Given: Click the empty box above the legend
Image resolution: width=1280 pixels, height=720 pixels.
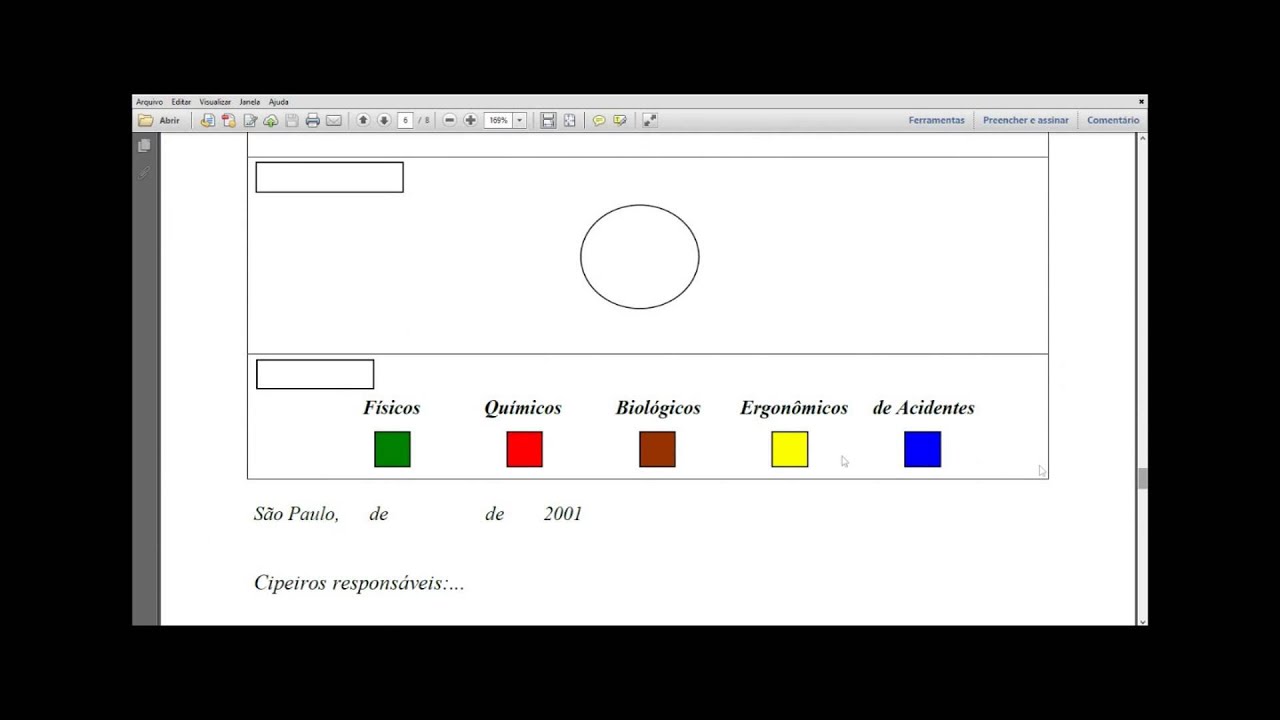Looking at the screenshot, I should pos(315,374).
